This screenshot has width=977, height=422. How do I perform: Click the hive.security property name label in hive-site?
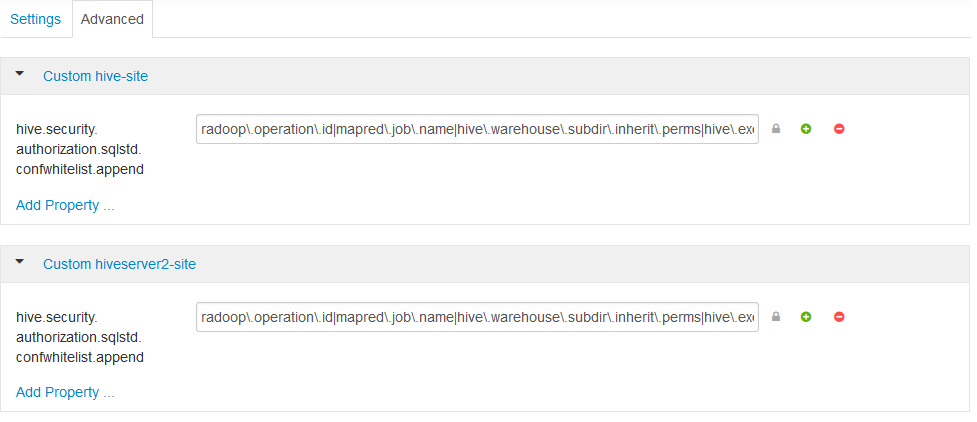(80, 148)
